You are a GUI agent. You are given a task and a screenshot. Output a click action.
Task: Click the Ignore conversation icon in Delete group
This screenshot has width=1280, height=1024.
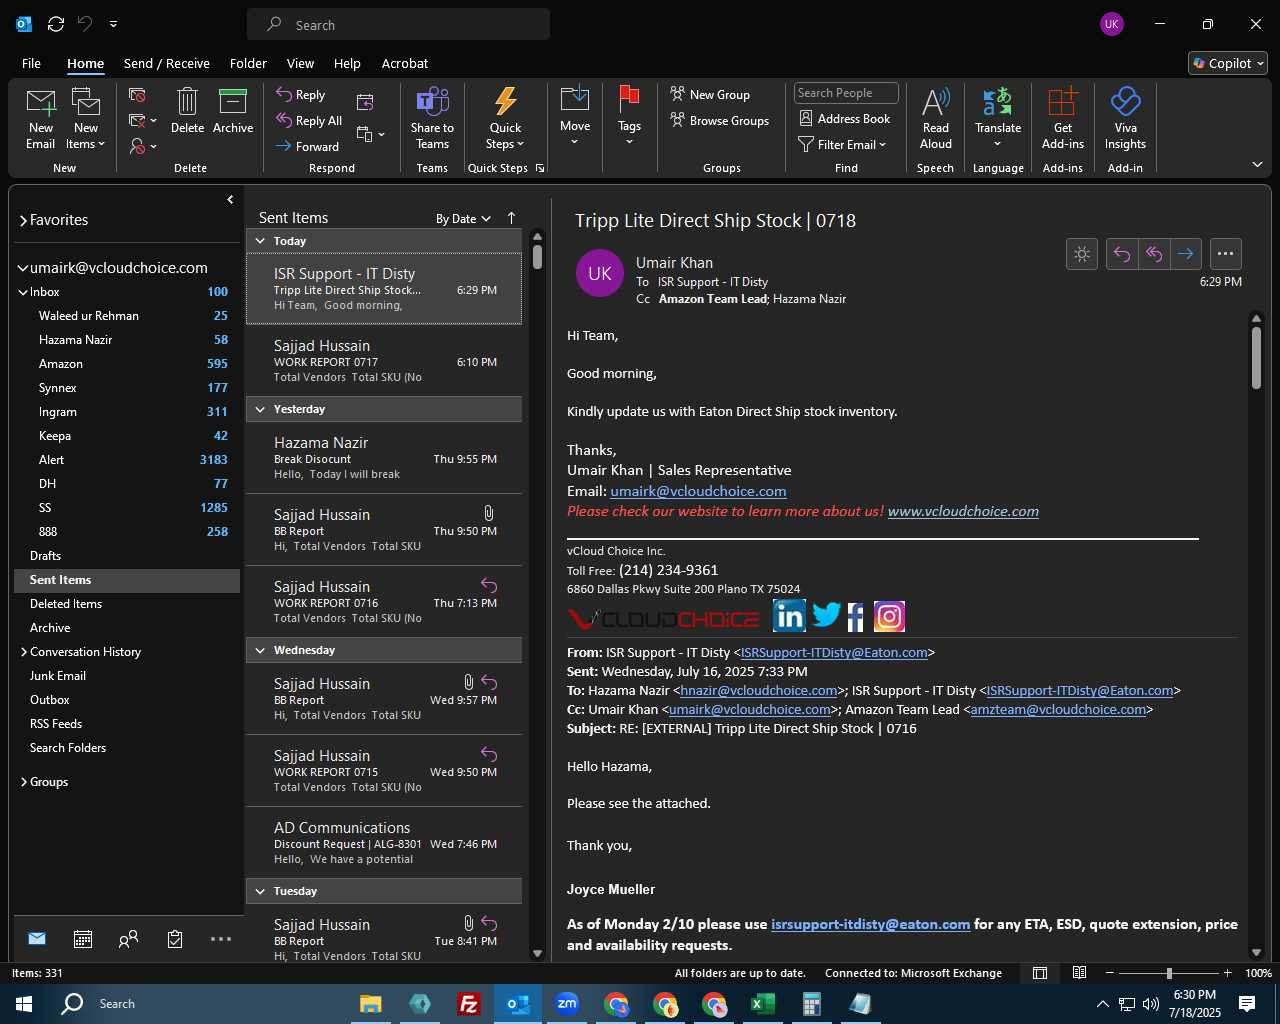[138, 95]
